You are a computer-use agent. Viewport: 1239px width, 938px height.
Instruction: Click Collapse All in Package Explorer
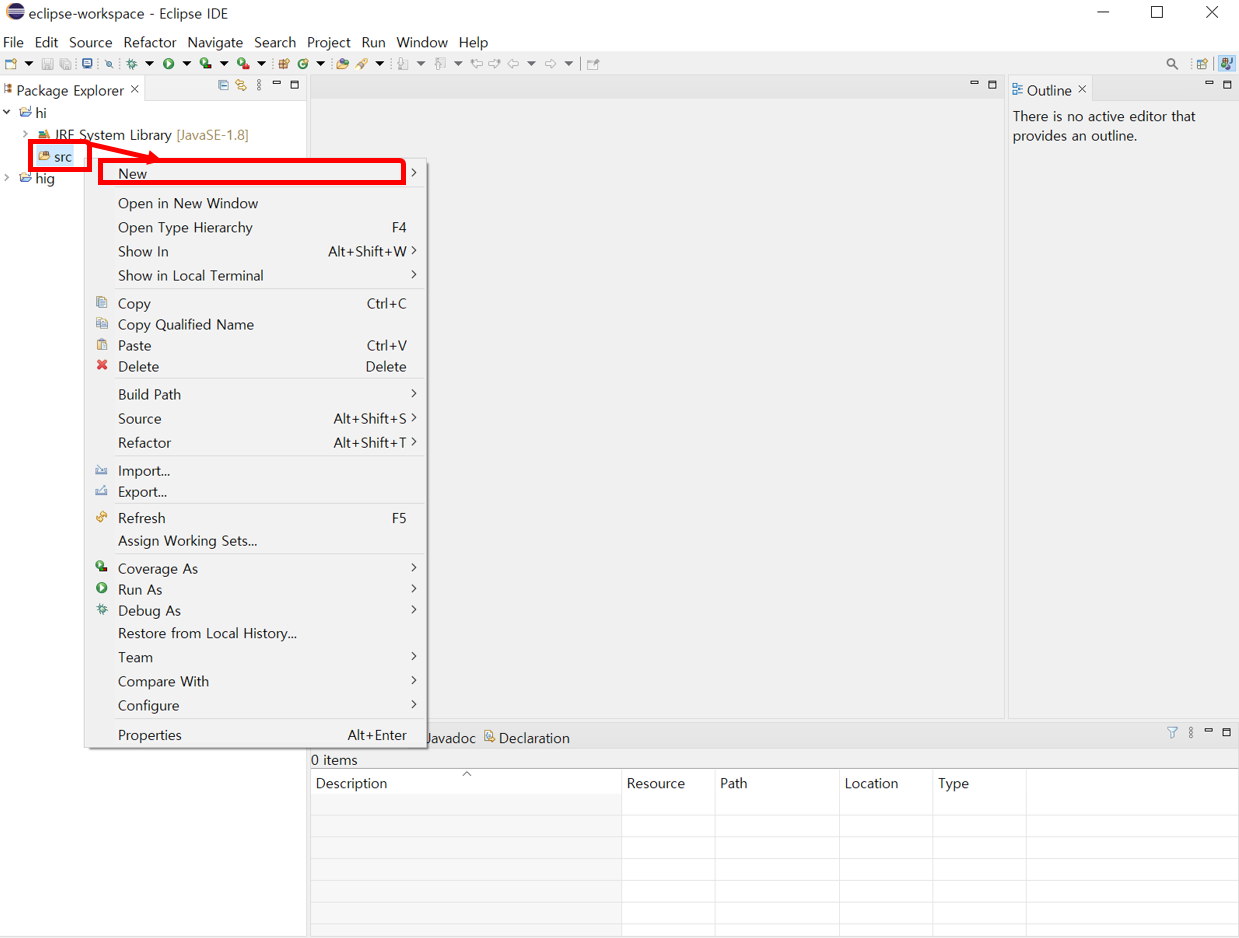[x=223, y=86]
